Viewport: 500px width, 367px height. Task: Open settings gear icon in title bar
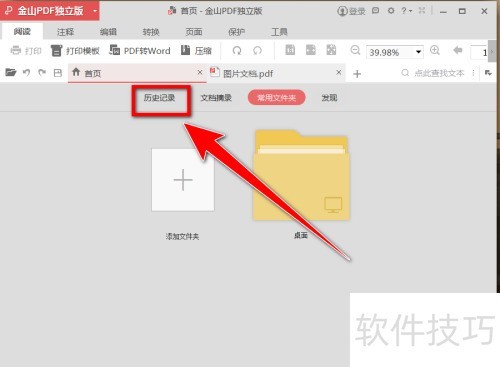(x=391, y=11)
